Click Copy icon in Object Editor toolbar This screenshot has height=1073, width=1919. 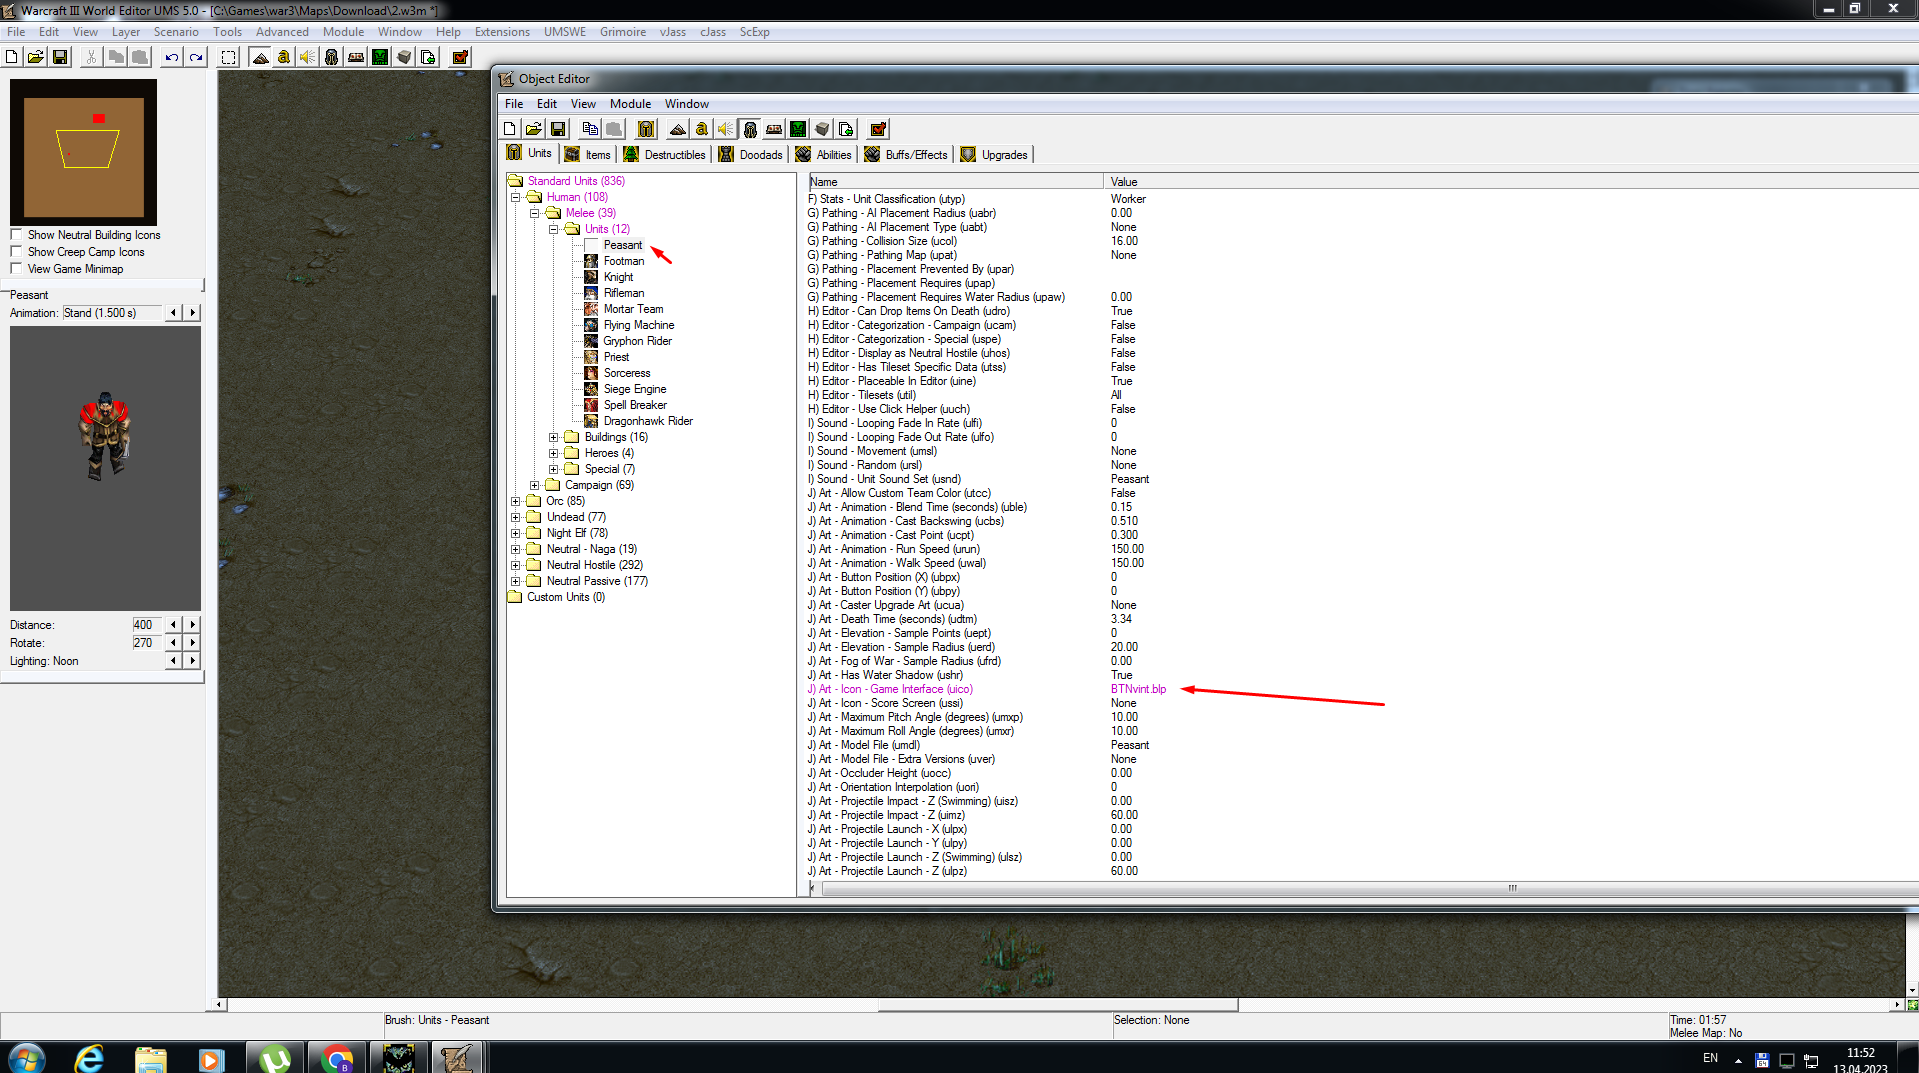point(590,129)
